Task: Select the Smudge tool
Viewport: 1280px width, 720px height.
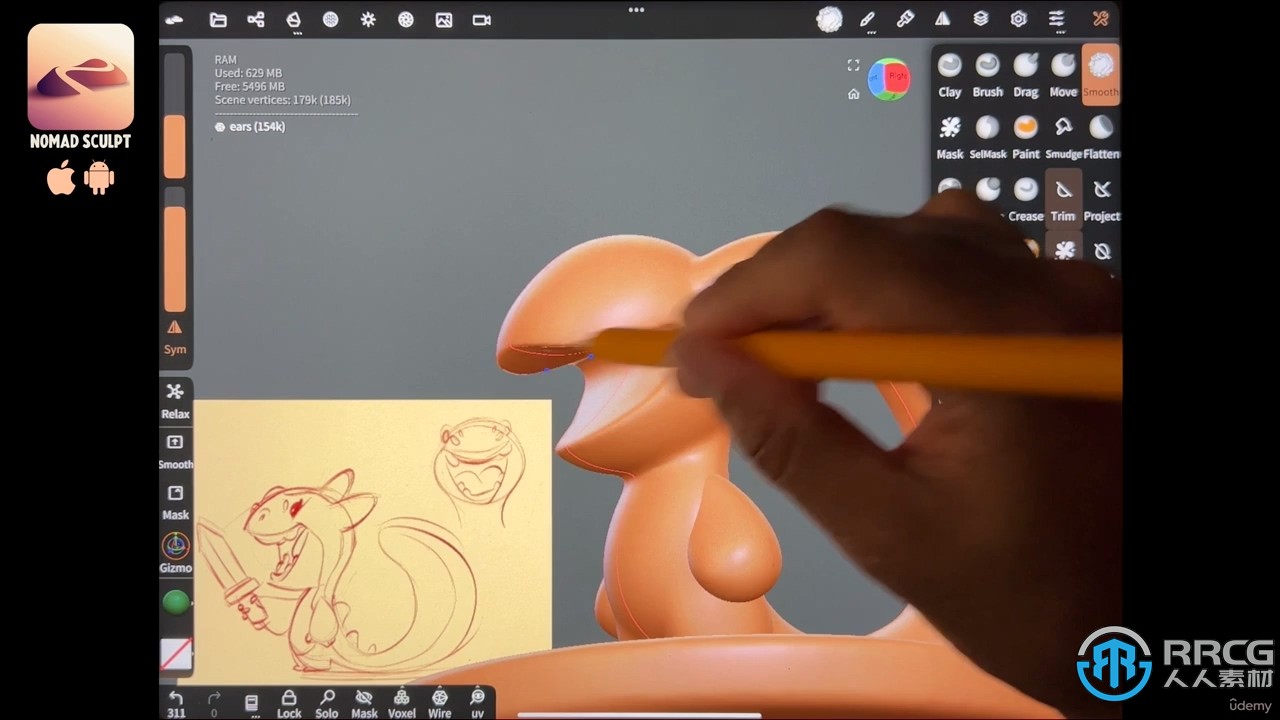Action: click(1063, 138)
